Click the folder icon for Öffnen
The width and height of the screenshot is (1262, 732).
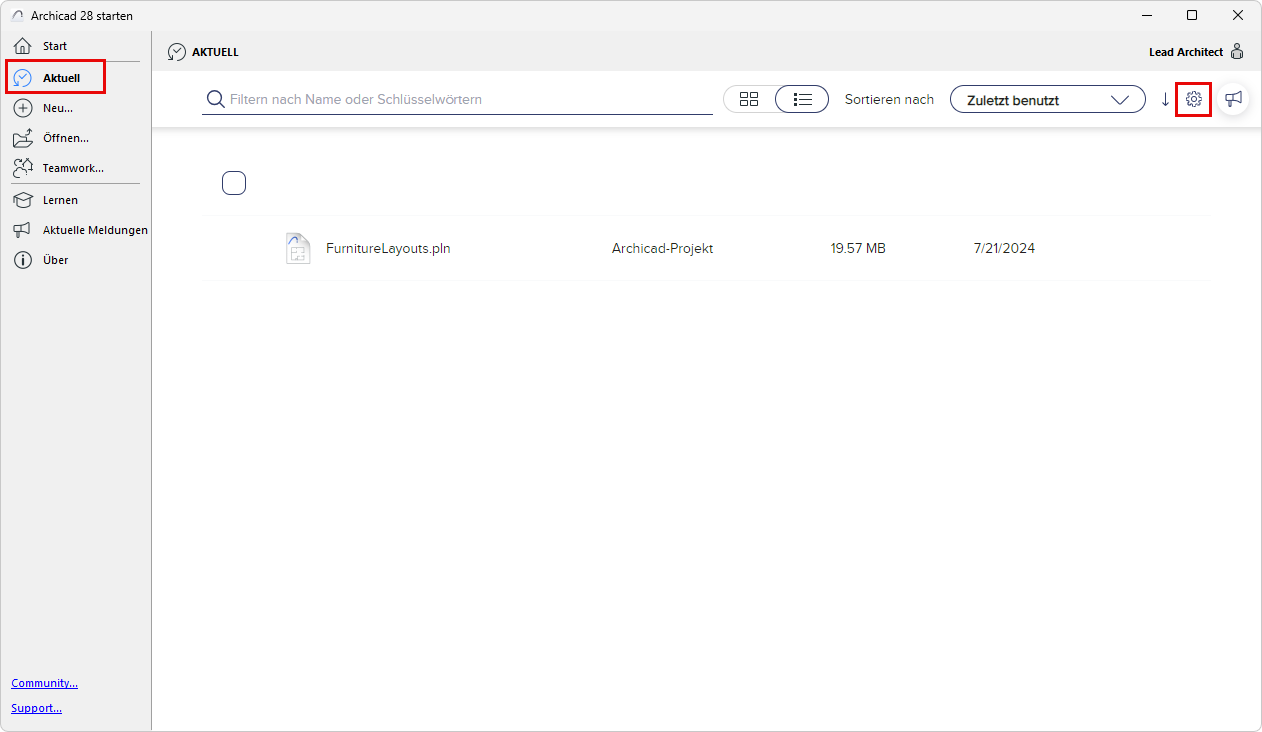coord(23,138)
